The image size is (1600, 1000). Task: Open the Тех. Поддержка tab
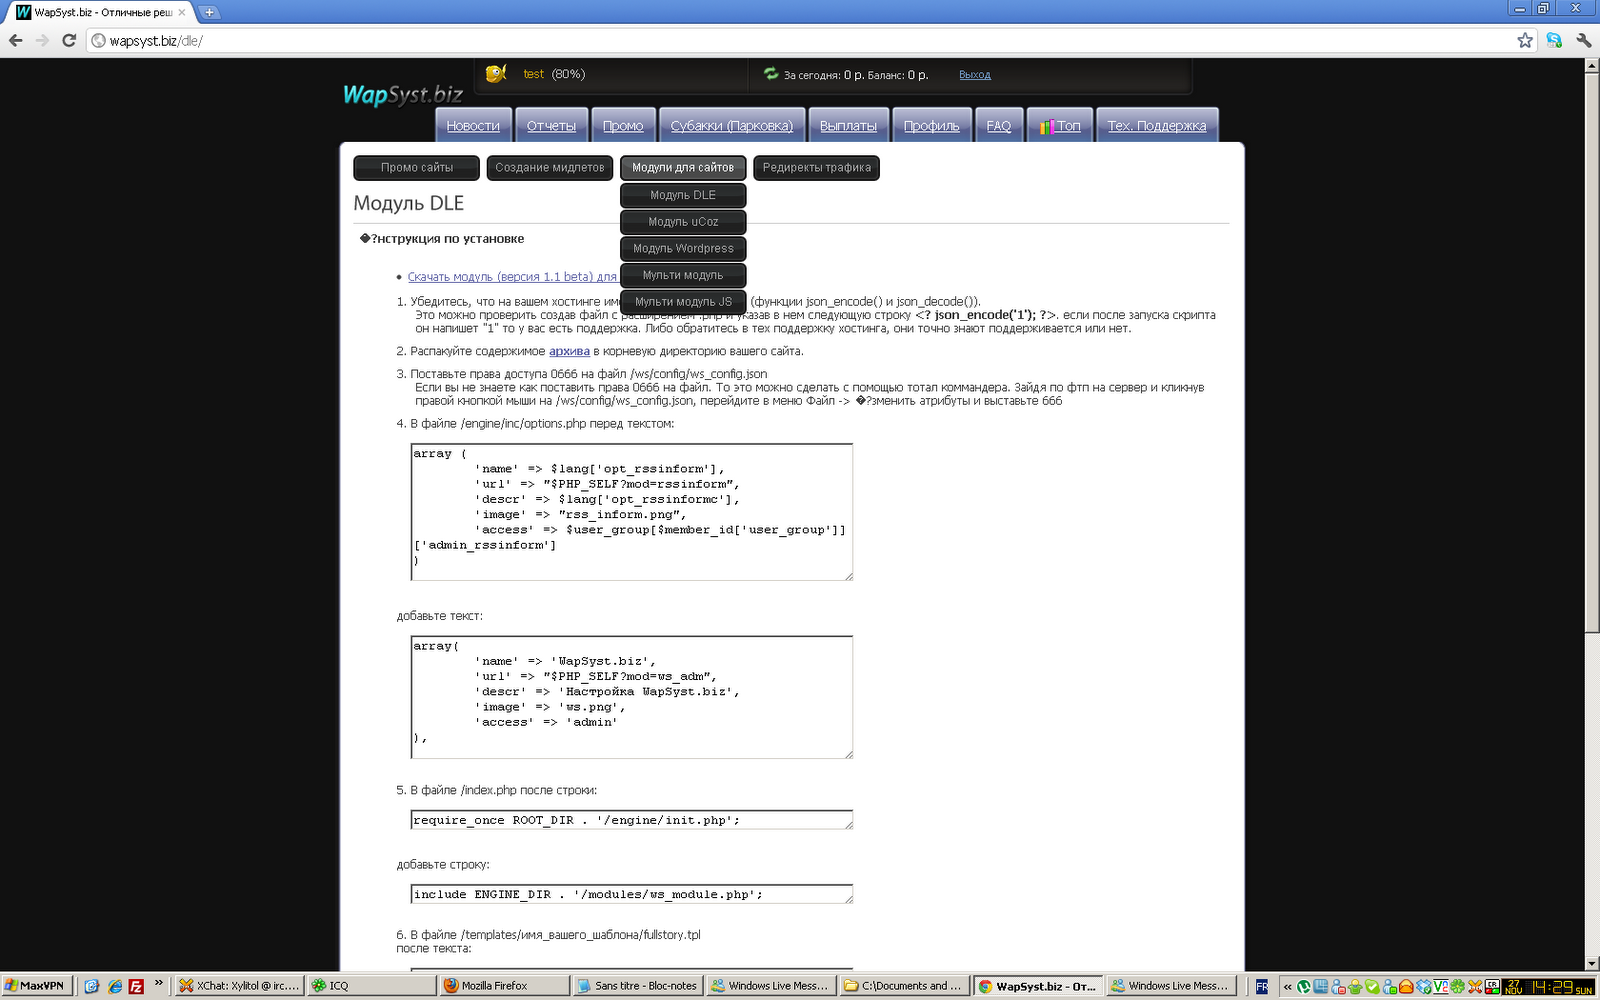click(1157, 125)
